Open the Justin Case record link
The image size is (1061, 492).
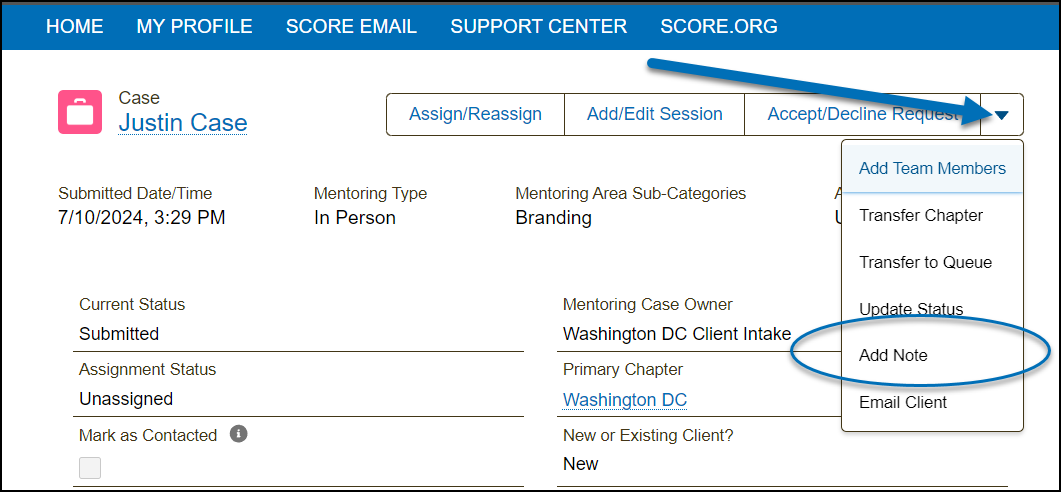click(x=183, y=124)
